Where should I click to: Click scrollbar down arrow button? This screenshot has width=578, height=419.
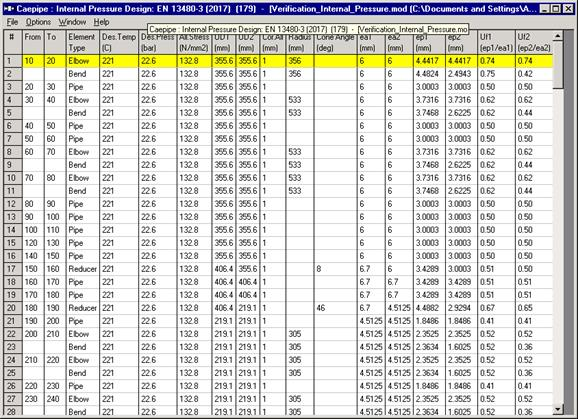(558, 409)
